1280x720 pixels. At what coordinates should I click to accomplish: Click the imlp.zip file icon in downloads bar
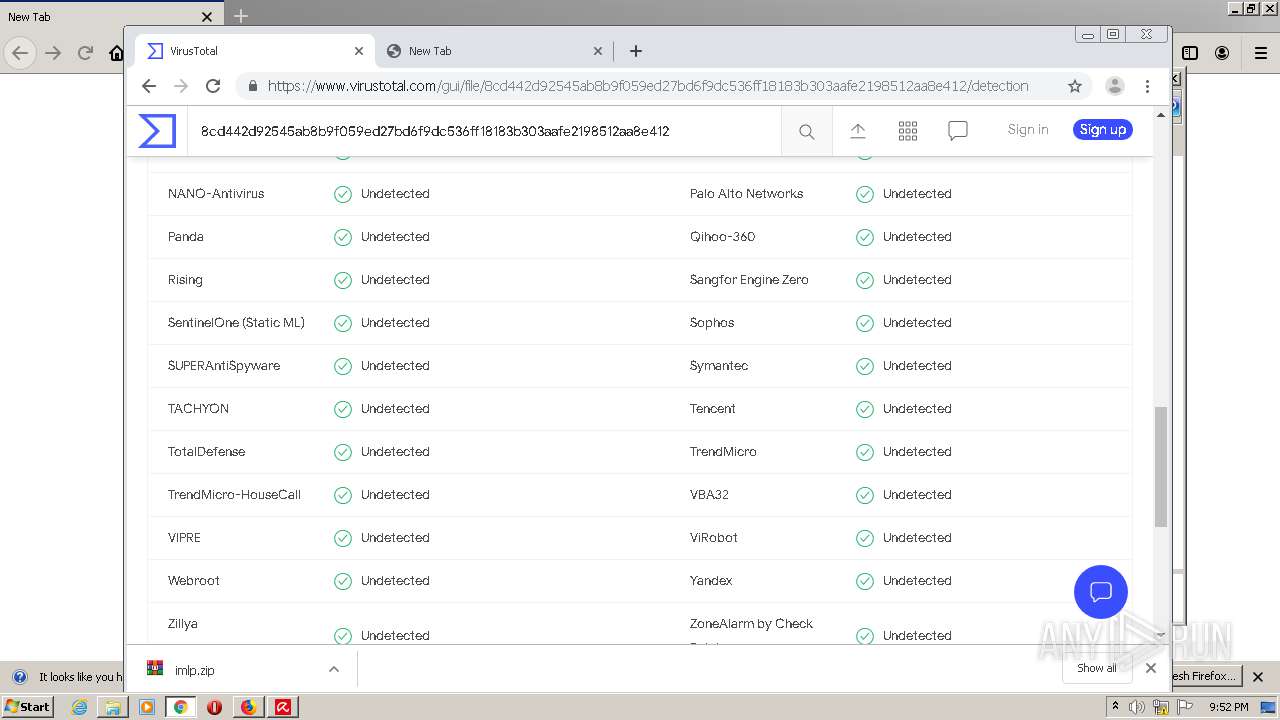[x=155, y=669]
